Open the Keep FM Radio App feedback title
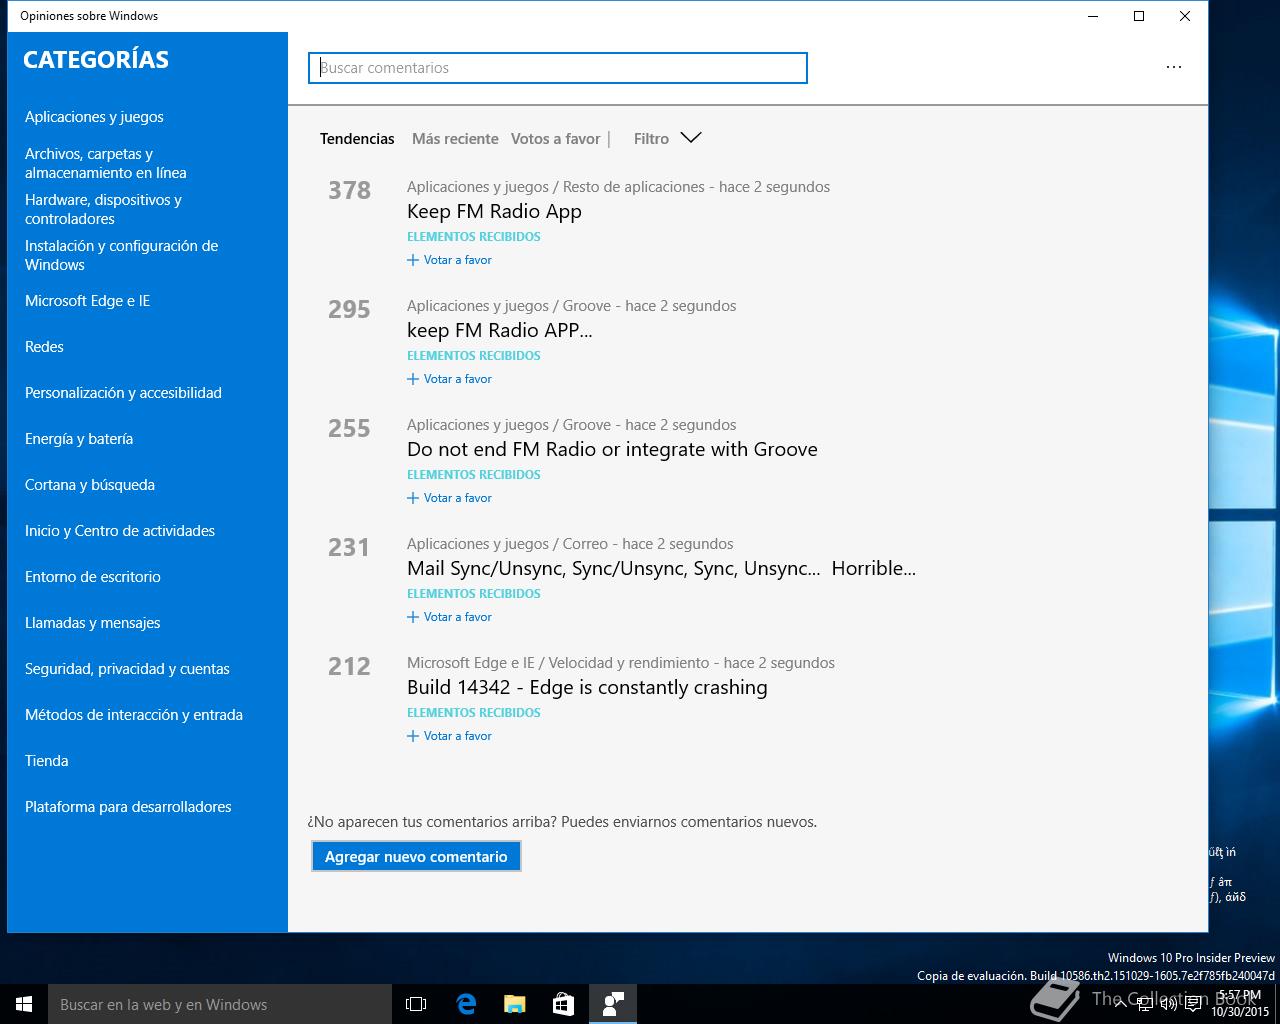 click(x=494, y=212)
